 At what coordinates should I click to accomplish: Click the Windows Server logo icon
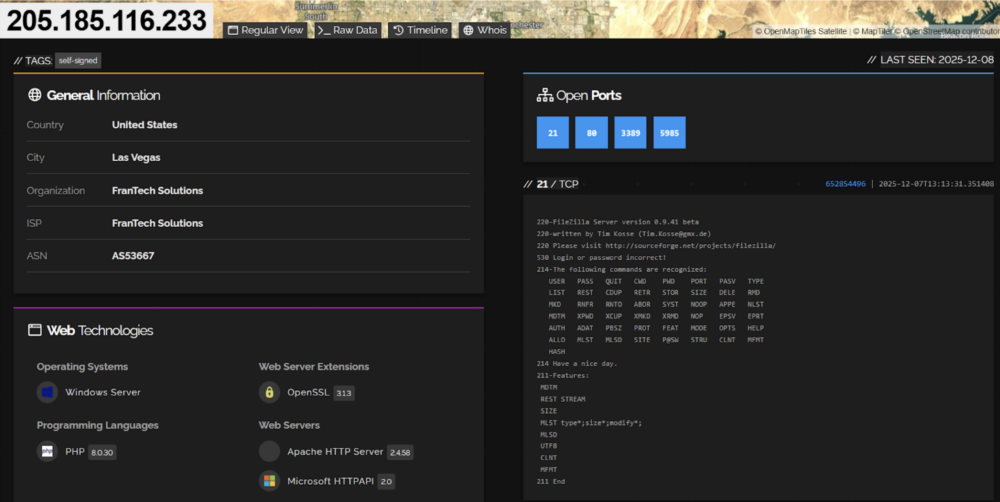point(47,392)
